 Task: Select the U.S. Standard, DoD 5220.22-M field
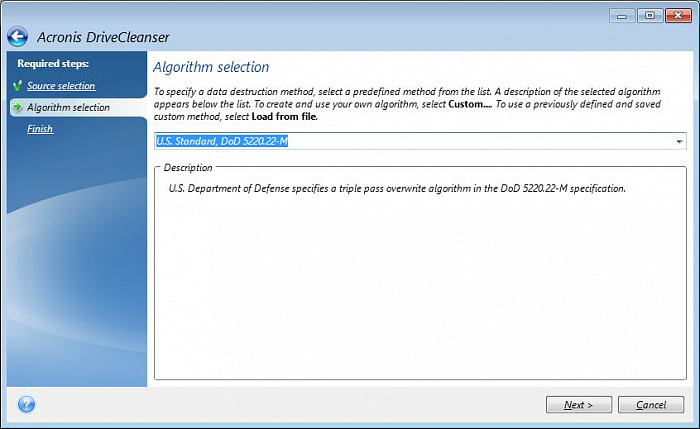point(420,141)
